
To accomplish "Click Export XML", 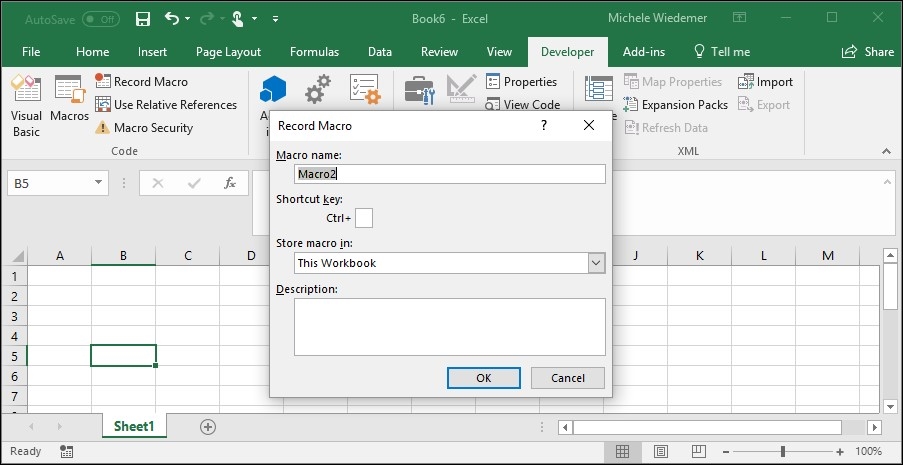I will click(x=764, y=105).
